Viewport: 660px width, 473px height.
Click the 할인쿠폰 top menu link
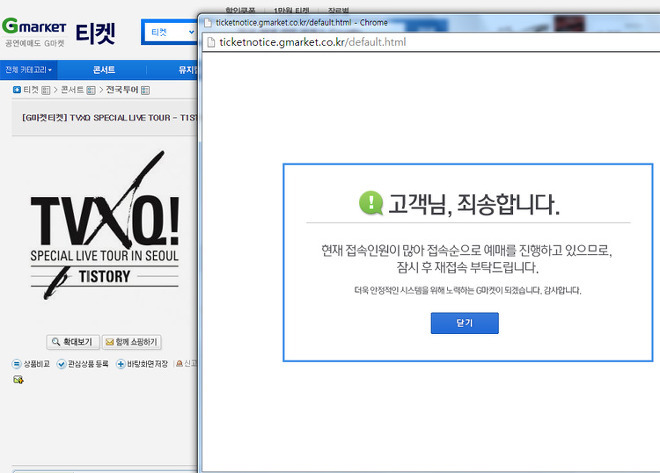point(240,10)
